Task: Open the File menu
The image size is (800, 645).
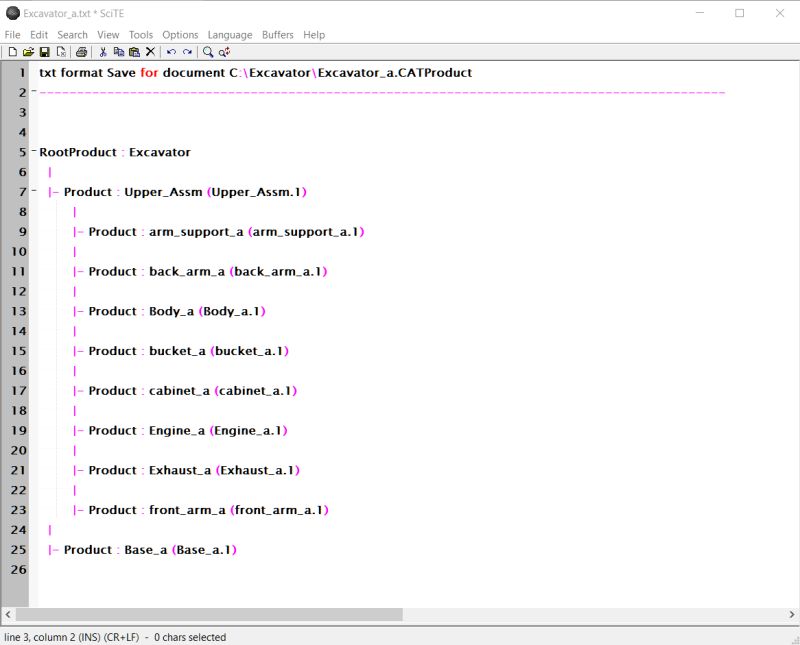Action: tap(12, 35)
